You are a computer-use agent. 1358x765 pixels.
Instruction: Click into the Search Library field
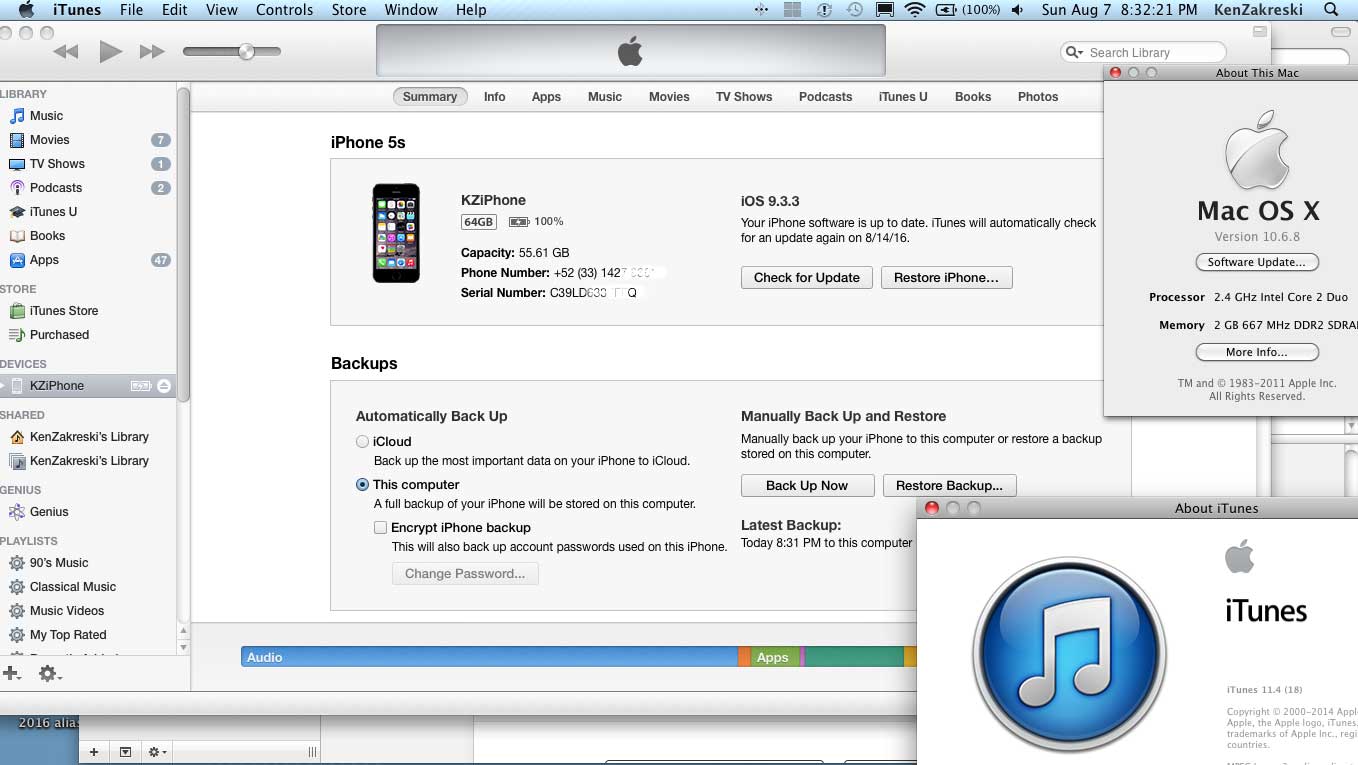point(1143,52)
